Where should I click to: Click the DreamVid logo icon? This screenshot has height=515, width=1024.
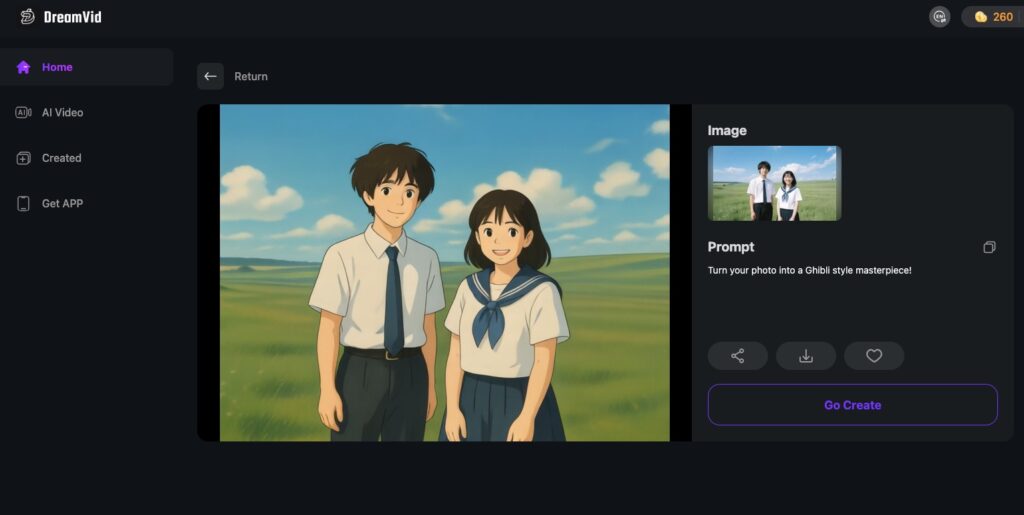27,16
